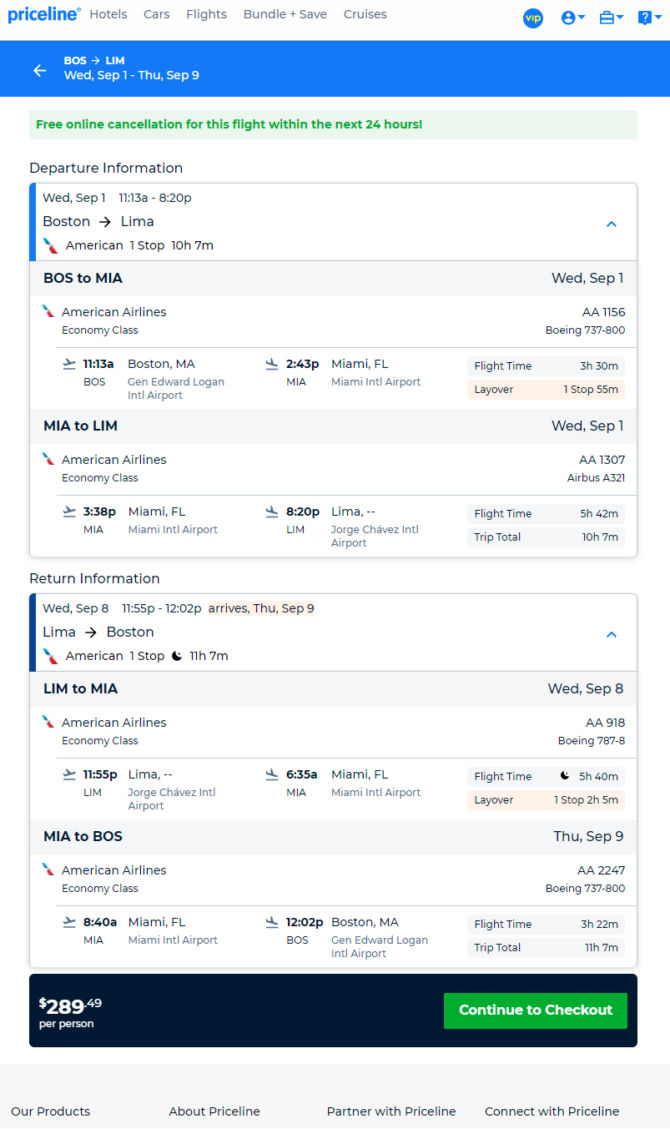Continue to Checkout
670x1129 pixels.
coord(535,1010)
